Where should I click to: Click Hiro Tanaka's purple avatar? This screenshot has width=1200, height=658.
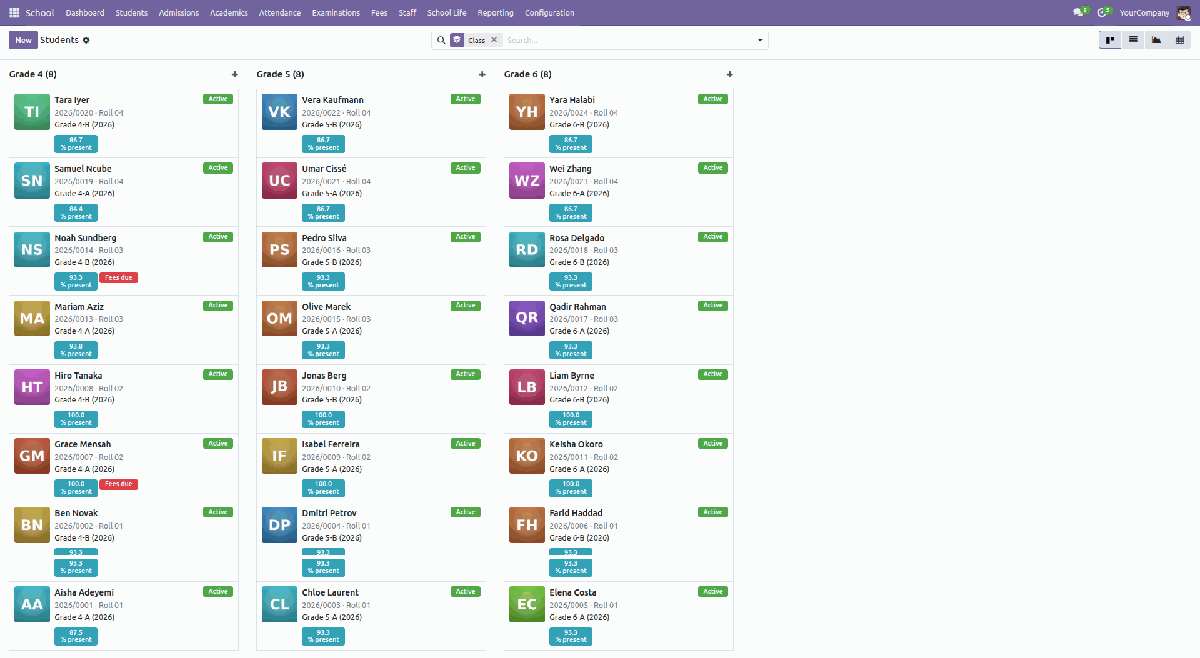point(32,388)
